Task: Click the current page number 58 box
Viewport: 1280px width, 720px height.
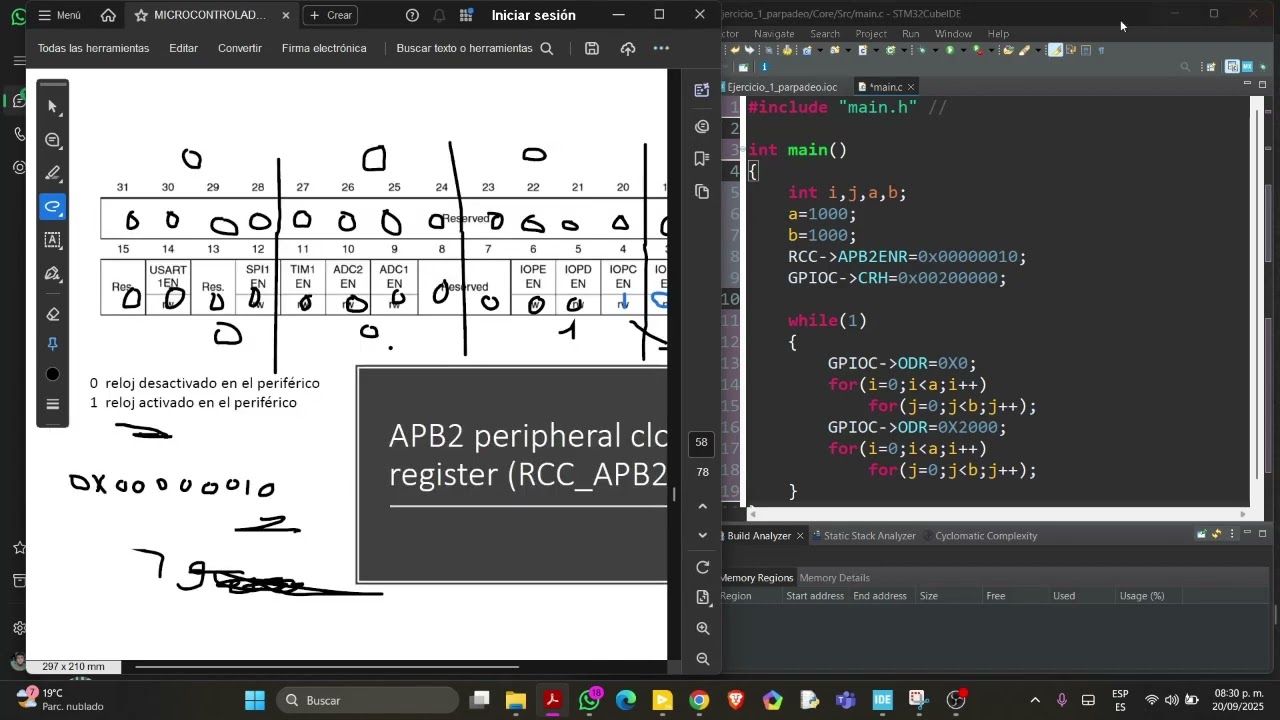Action: click(x=702, y=442)
